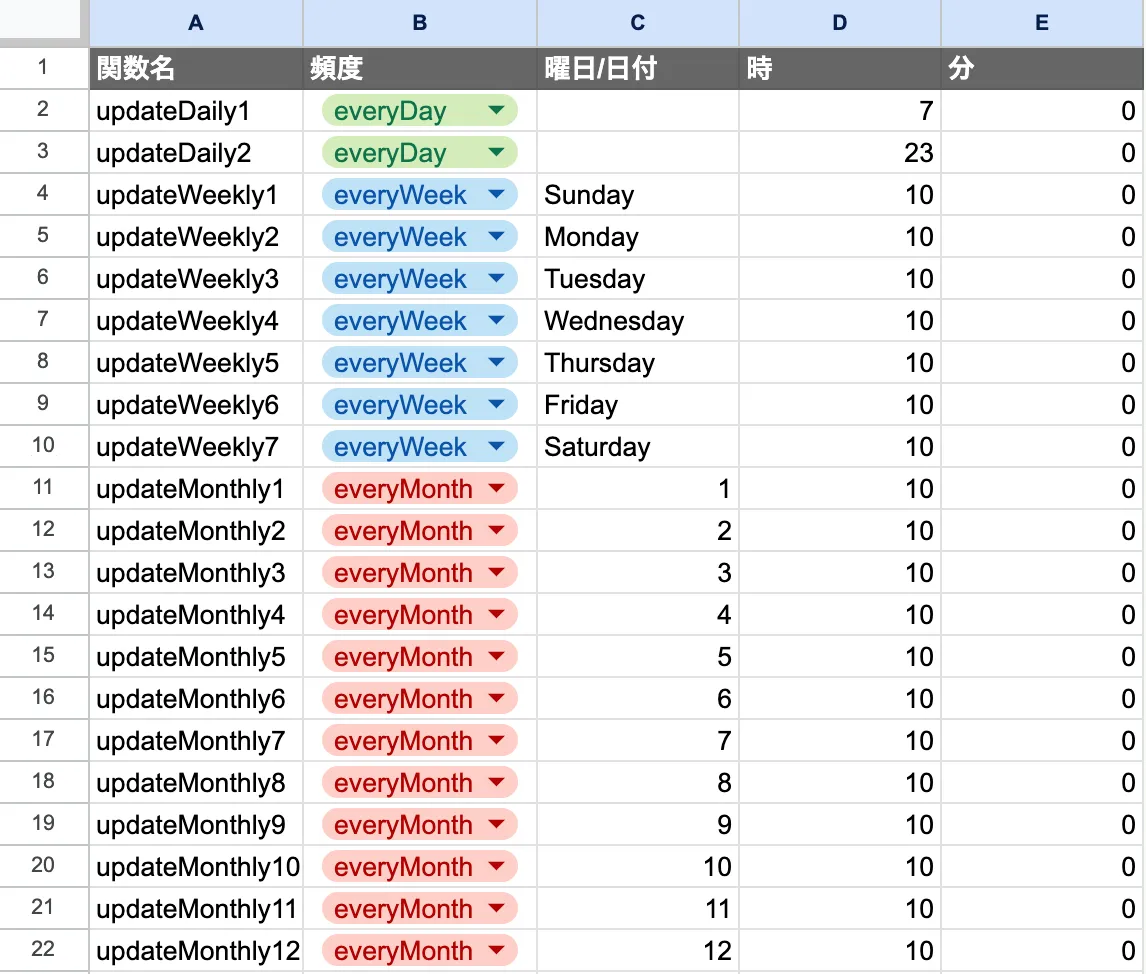
Task: Click the hour cell showing 23
Action: (840, 153)
